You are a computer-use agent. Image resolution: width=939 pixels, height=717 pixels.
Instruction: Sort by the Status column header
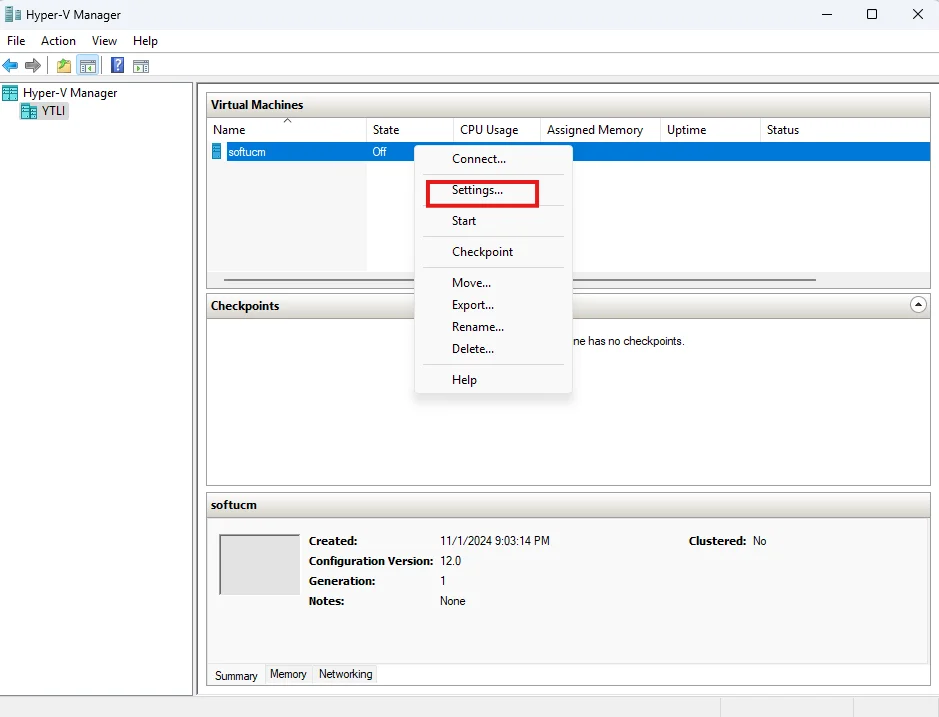pyautogui.click(x=844, y=130)
